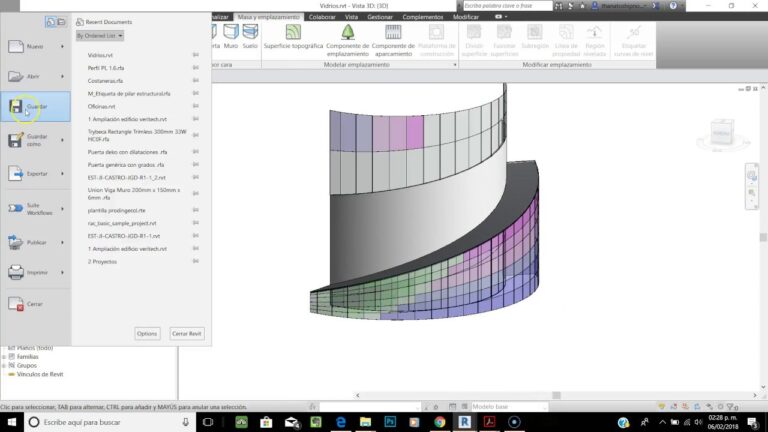The image size is (768, 432).
Task: Expand the Exportar submenu arrow
Action: (x=62, y=173)
